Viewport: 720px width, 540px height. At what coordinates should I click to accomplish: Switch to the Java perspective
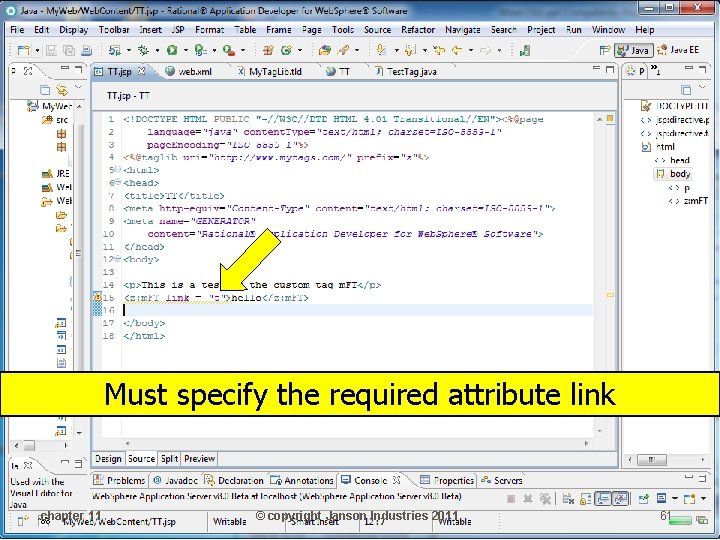[x=634, y=50]
